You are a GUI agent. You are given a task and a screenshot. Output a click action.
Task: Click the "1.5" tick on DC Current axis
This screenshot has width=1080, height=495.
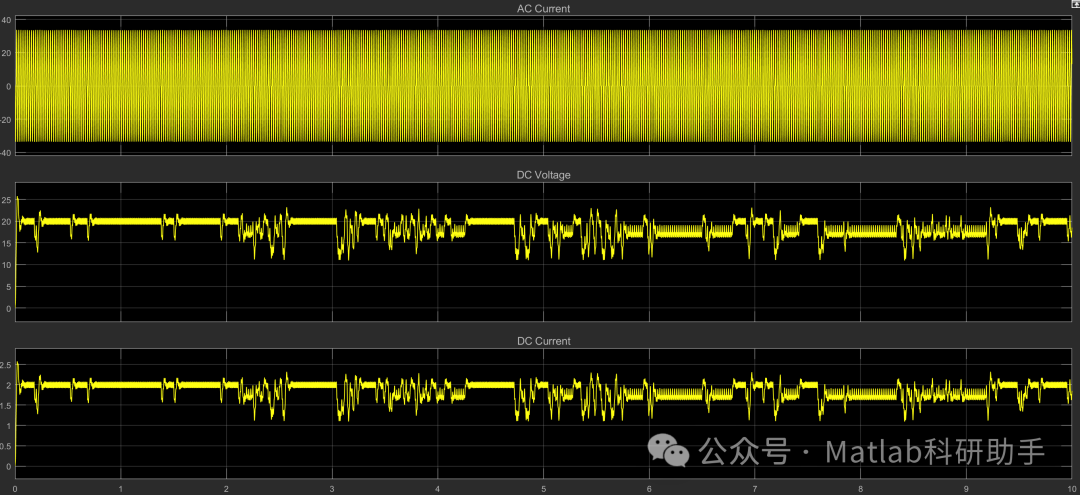click(6, 405)
